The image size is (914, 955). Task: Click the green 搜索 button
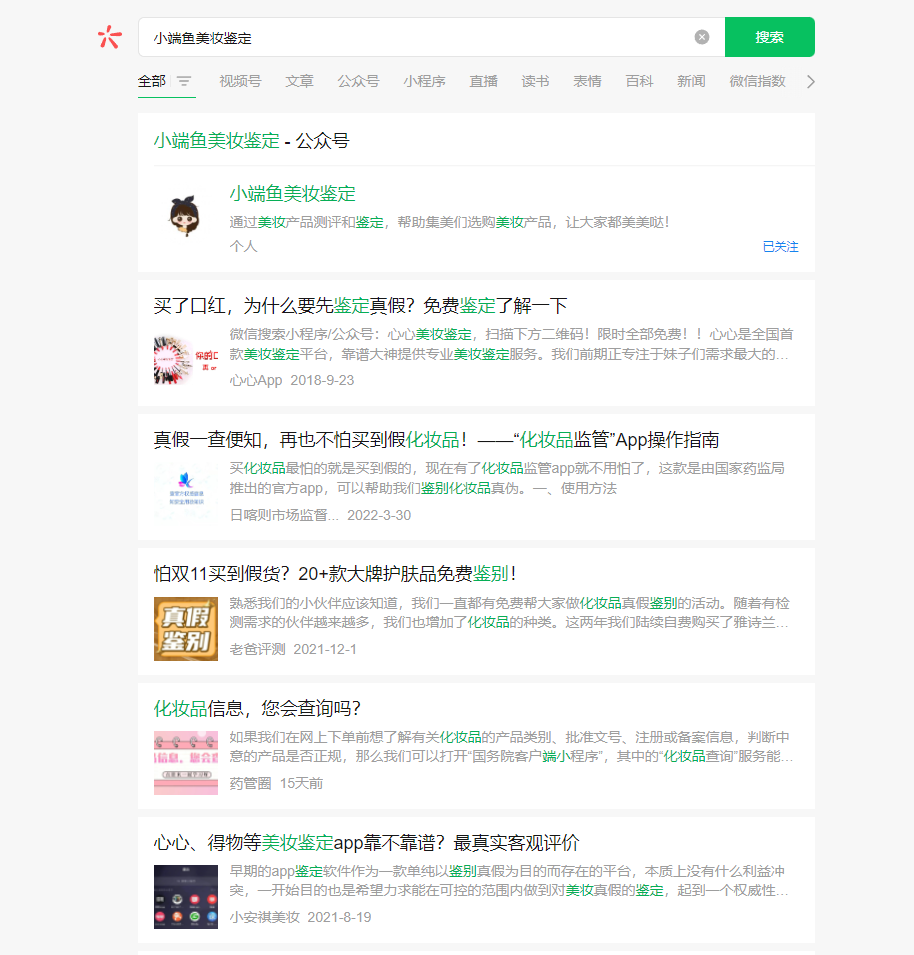[x=770, y=37]
